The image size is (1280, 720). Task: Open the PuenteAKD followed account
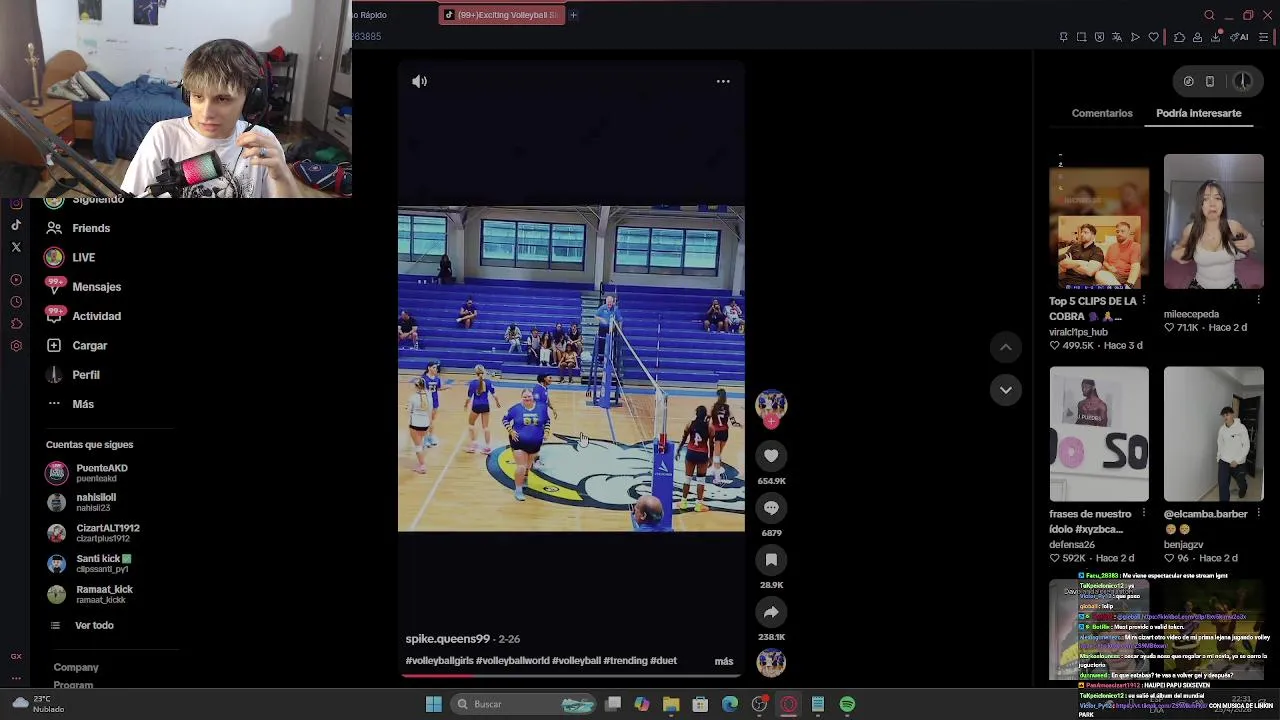(x=88, y=472)
